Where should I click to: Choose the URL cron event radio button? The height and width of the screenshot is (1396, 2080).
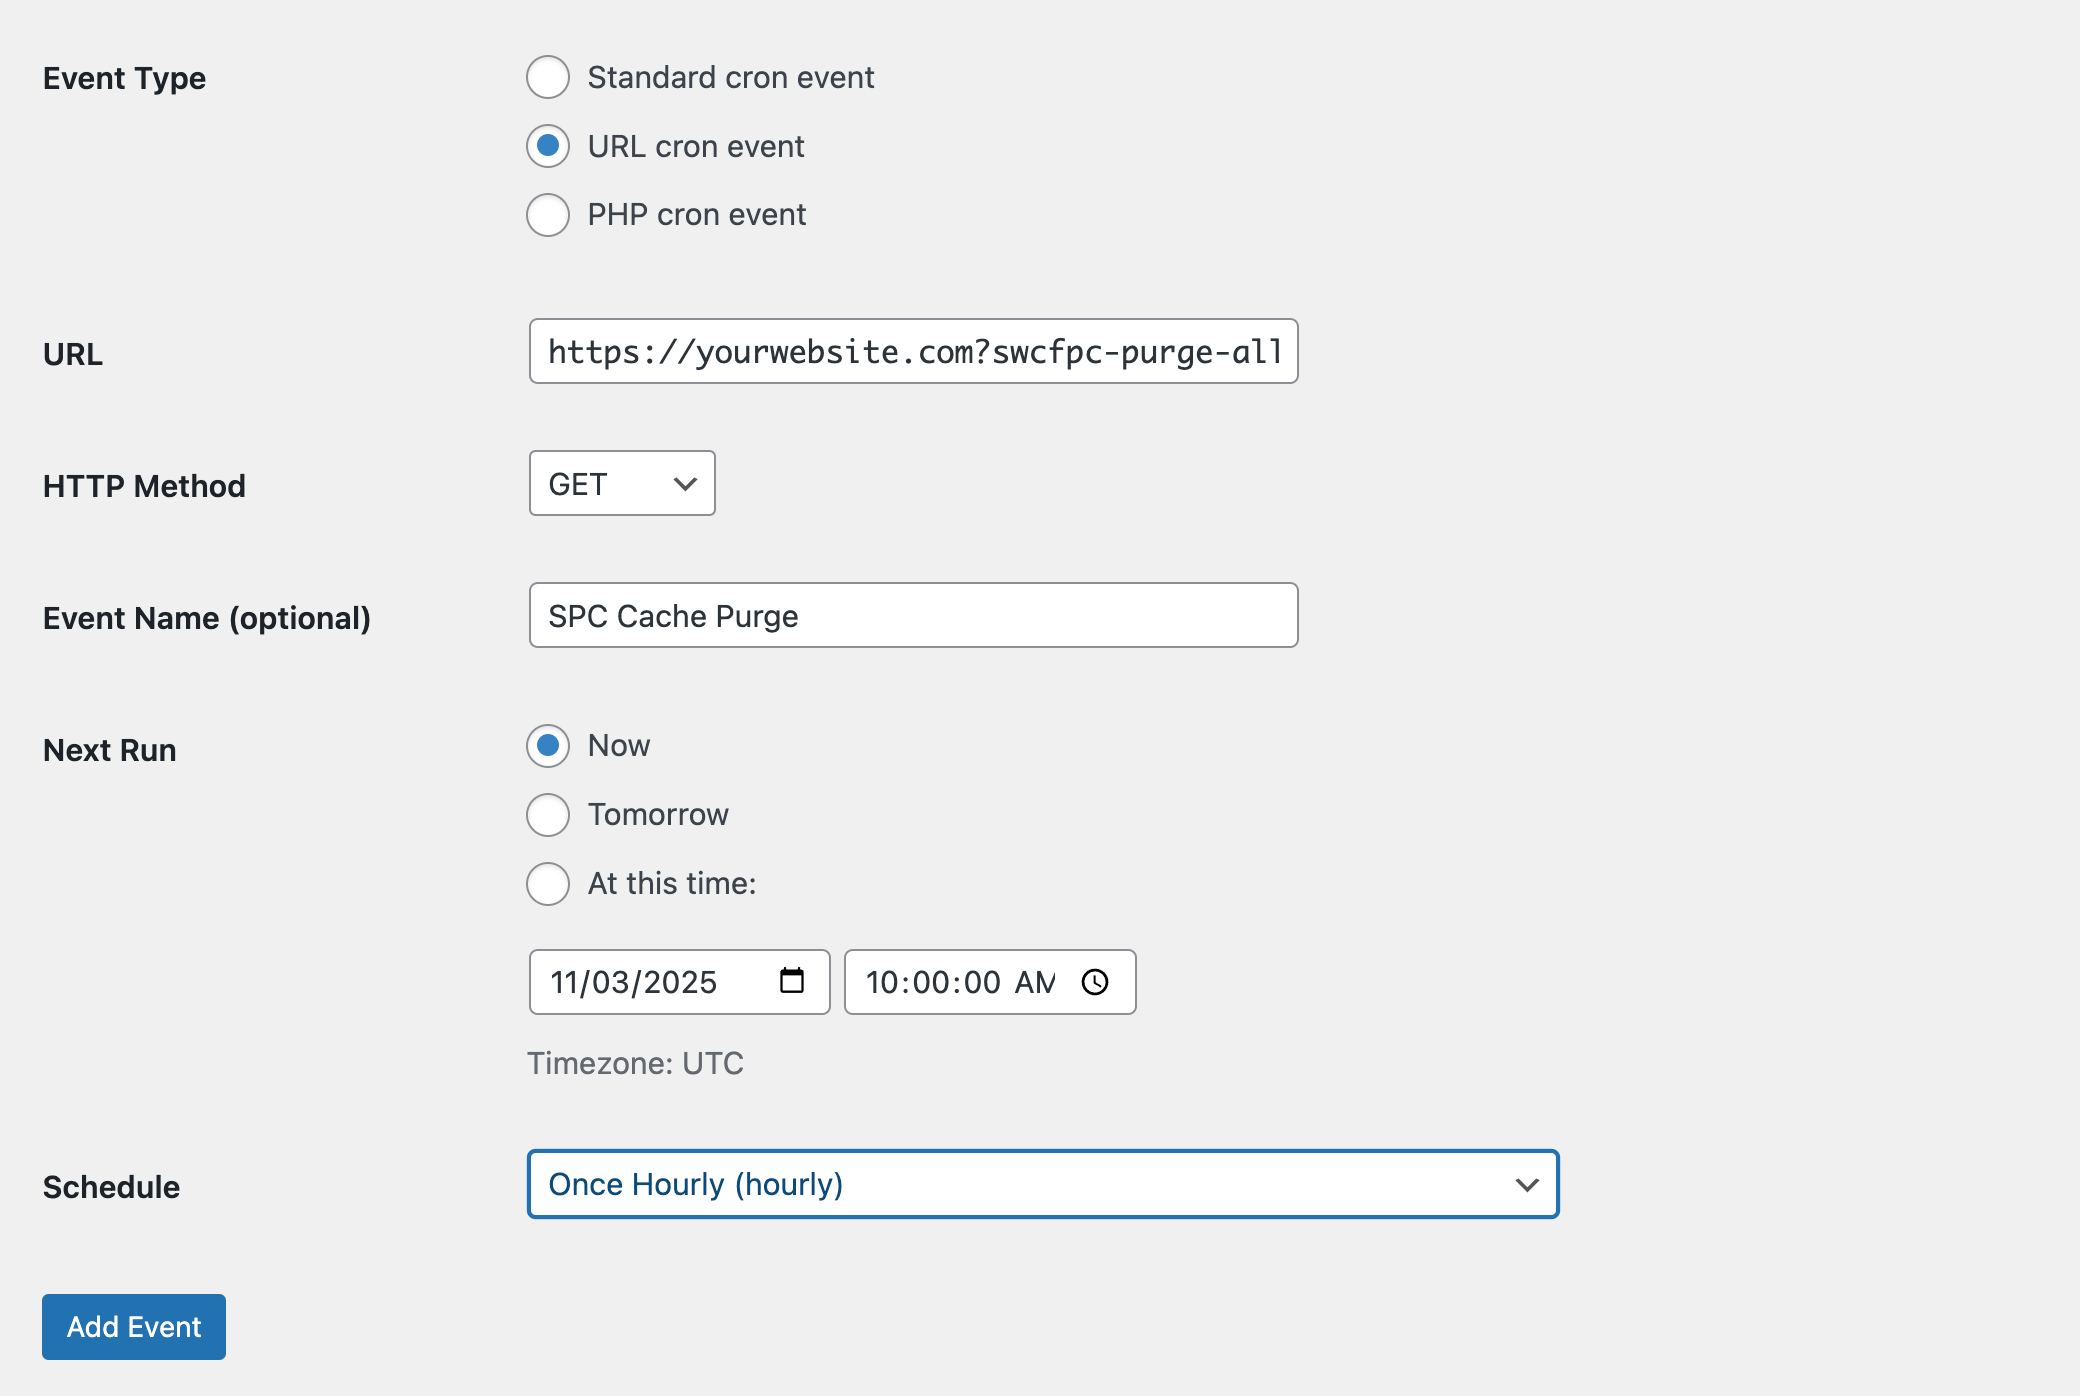tap(548, 146)
